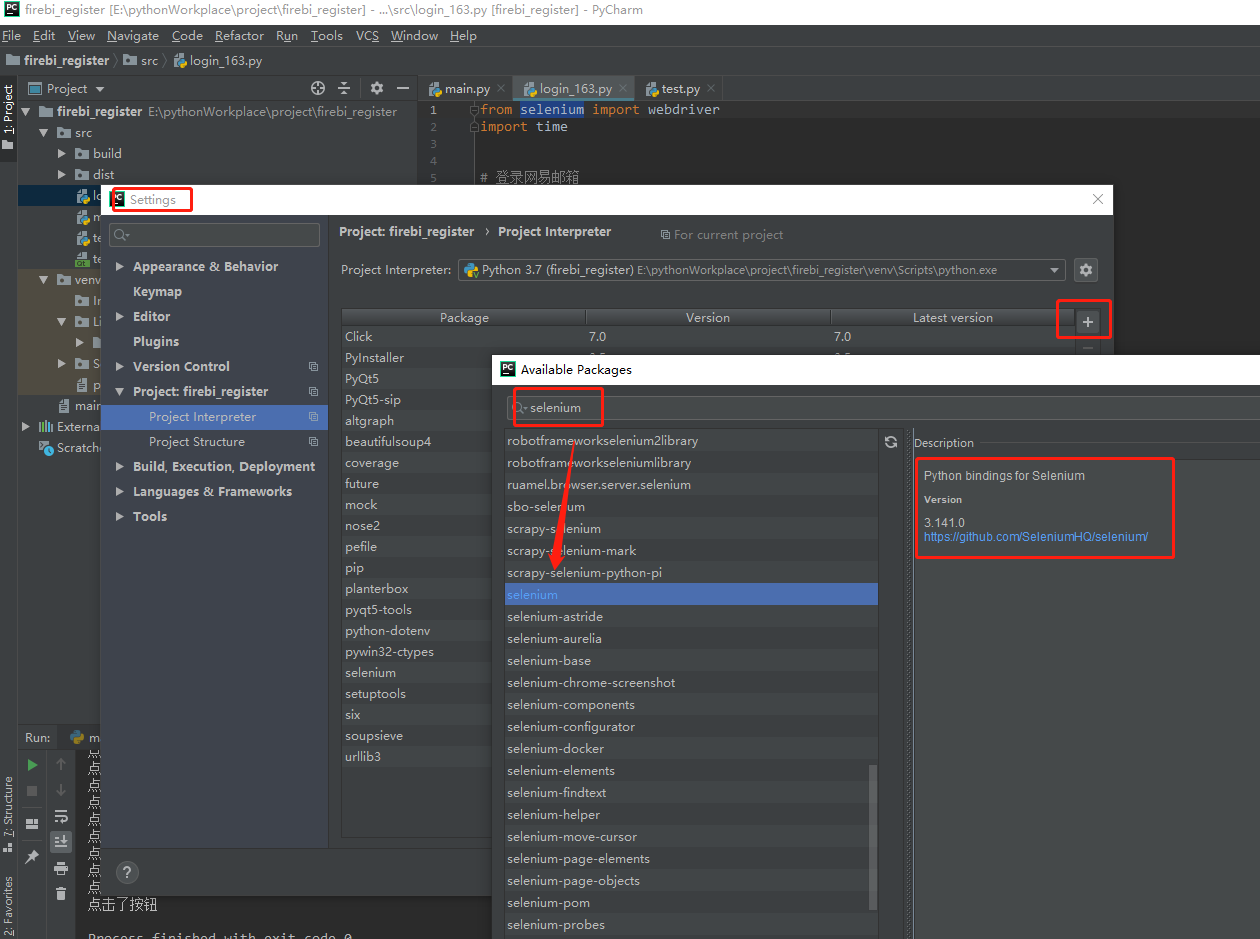Click the scroll-from-source crosshair icon in Project panel
This screenshot has height=939, width=1260.
318,88
